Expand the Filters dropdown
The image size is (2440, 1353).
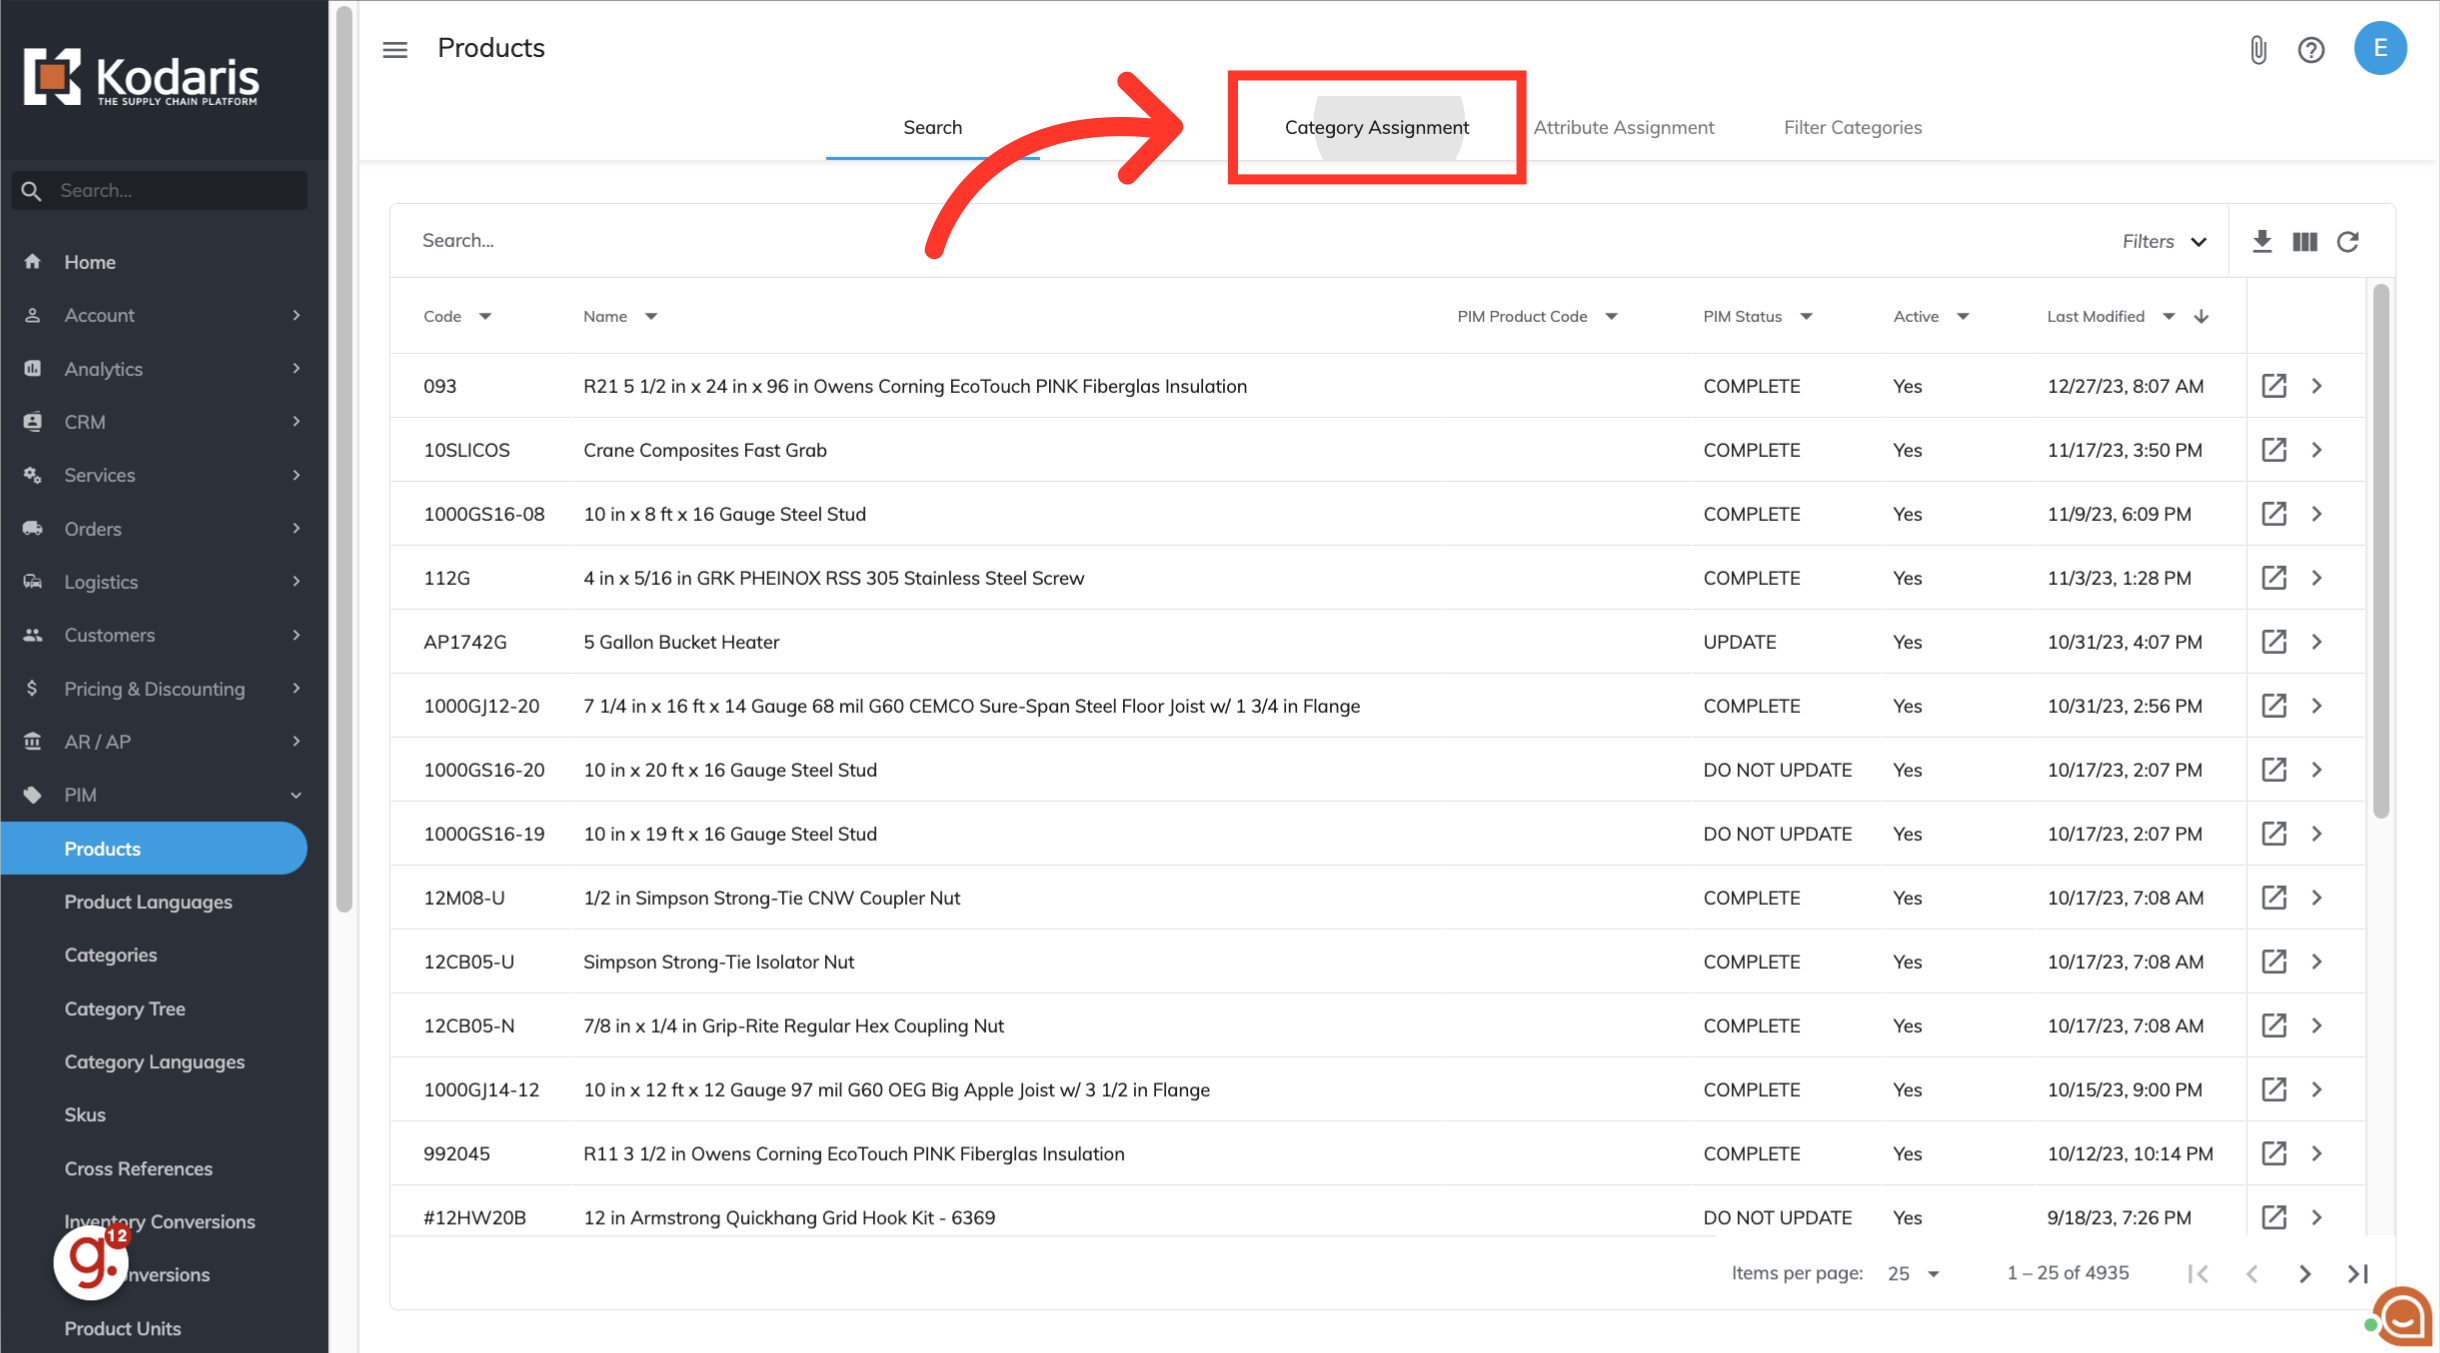click(2164, 241)
